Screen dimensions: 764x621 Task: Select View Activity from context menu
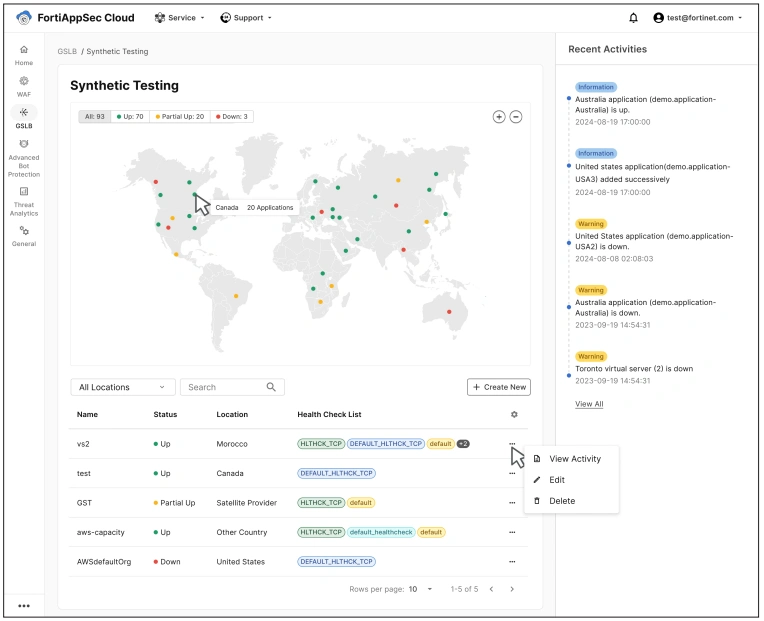point(574,459)
